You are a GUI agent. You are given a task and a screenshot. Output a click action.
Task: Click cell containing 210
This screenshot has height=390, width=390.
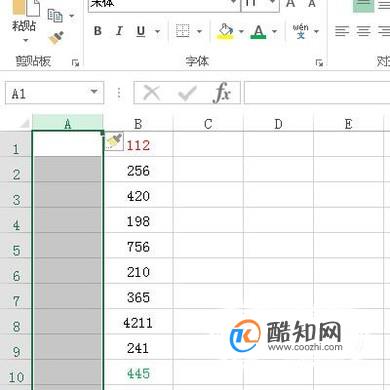pyautogui.click(x=138, y=271)
